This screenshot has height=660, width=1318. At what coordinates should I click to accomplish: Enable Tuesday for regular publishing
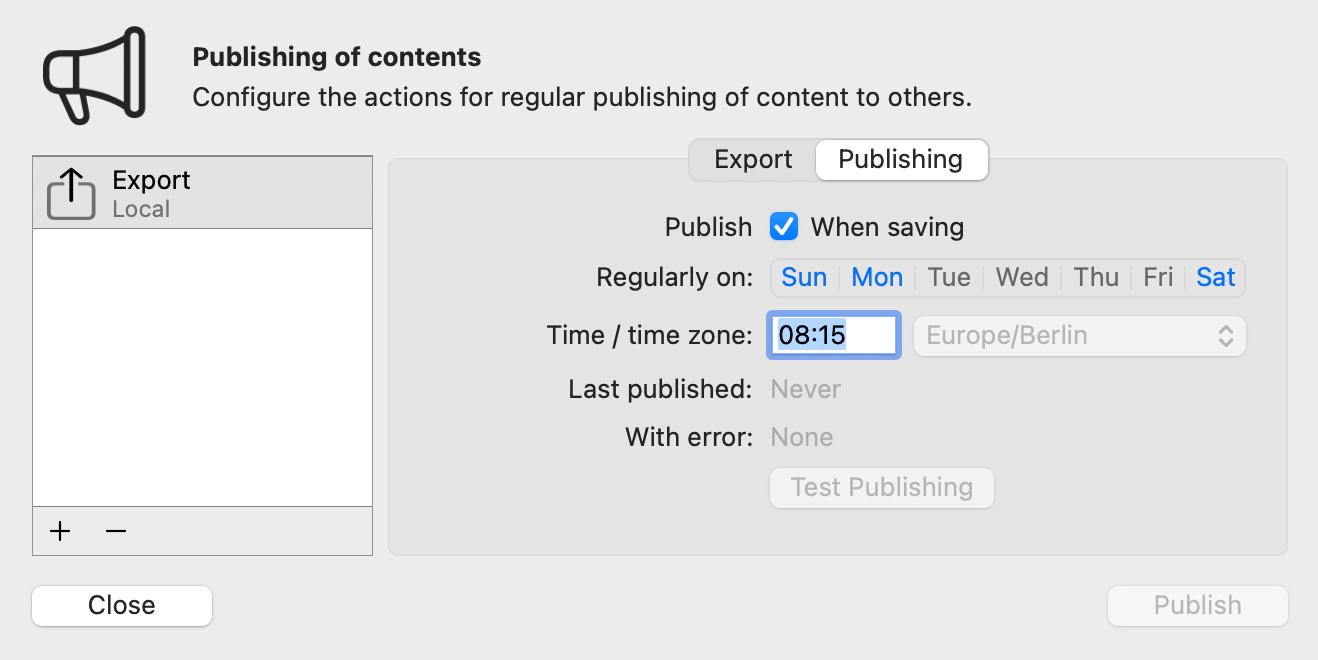tap(949, 277)
